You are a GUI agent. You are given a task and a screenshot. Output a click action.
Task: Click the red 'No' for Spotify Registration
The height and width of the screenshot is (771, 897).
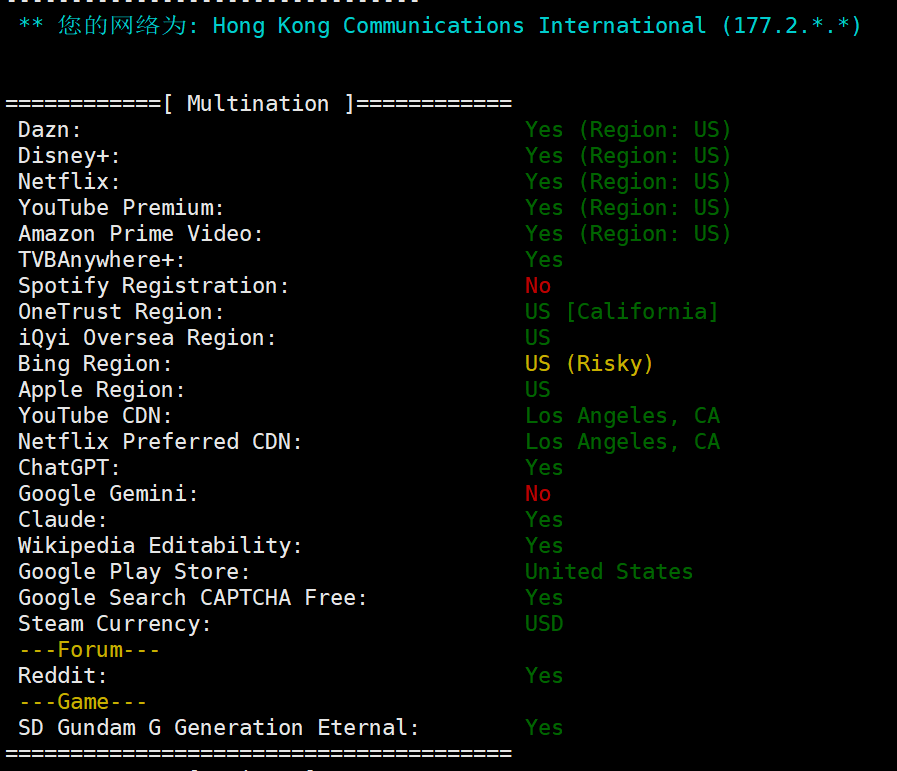[538, 285]
